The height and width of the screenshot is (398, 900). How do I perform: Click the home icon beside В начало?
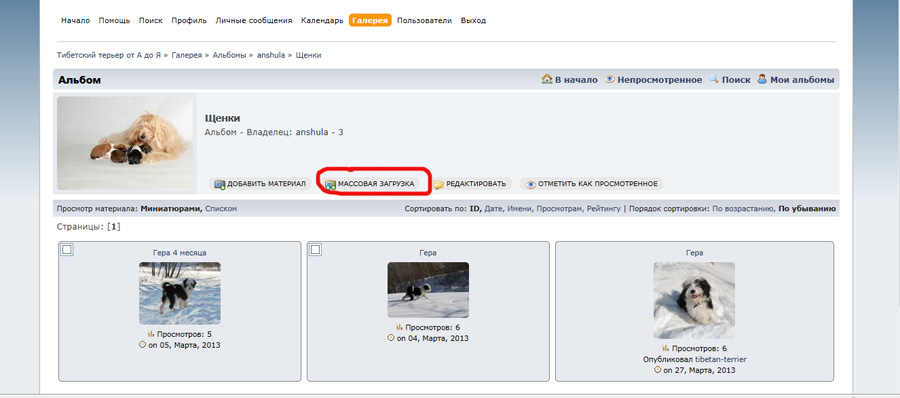pyautogui.click(x=547, y=79)
